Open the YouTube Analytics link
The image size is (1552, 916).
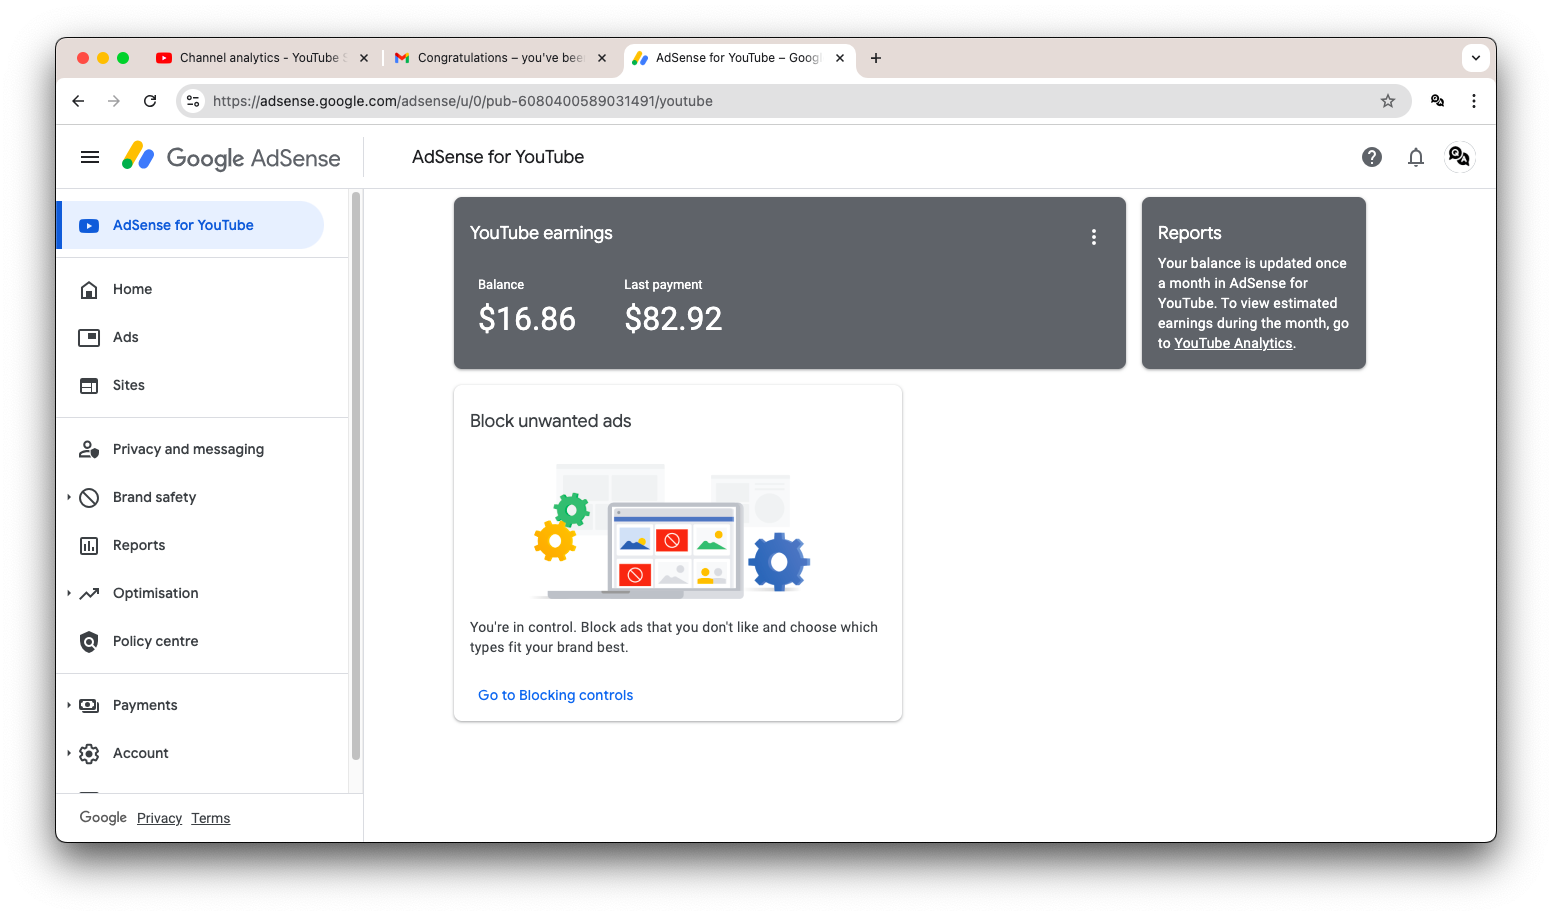[x=1233, y=344]
